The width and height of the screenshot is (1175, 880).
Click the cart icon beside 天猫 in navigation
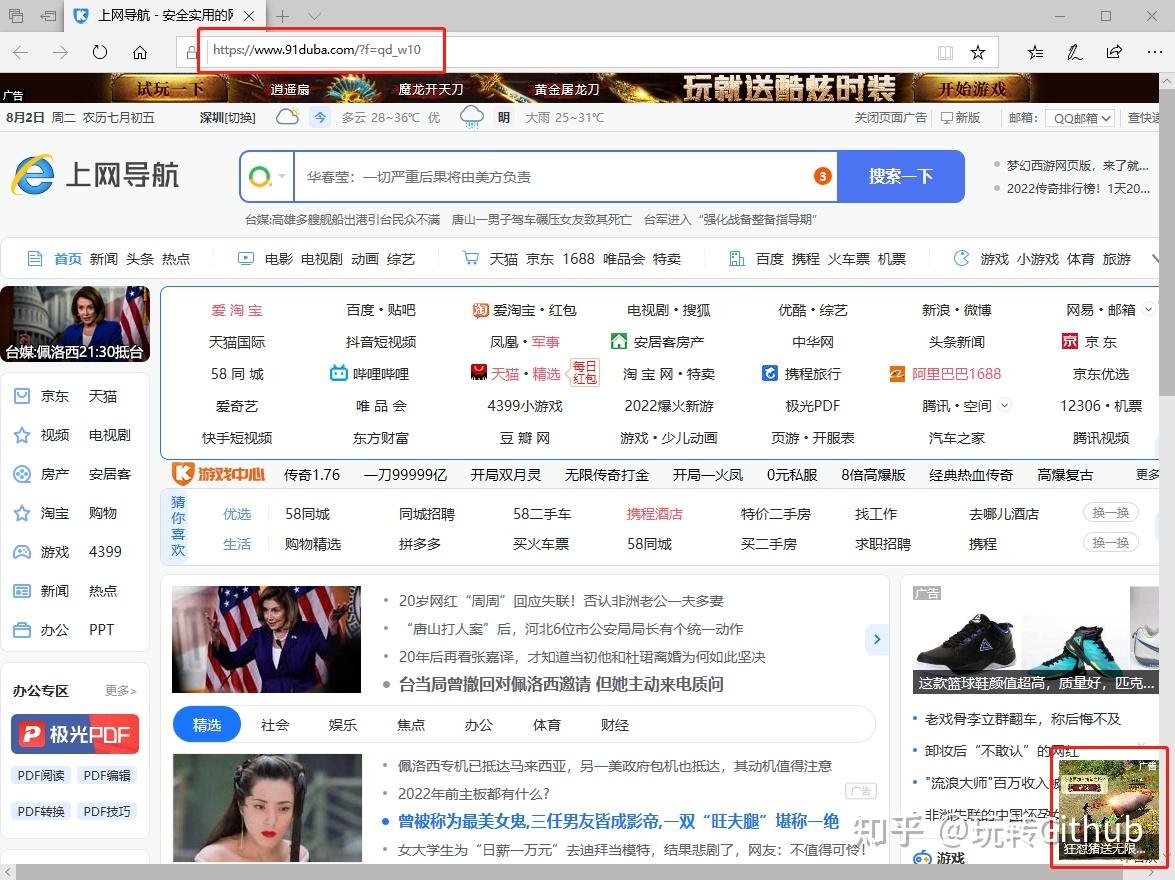470,258
